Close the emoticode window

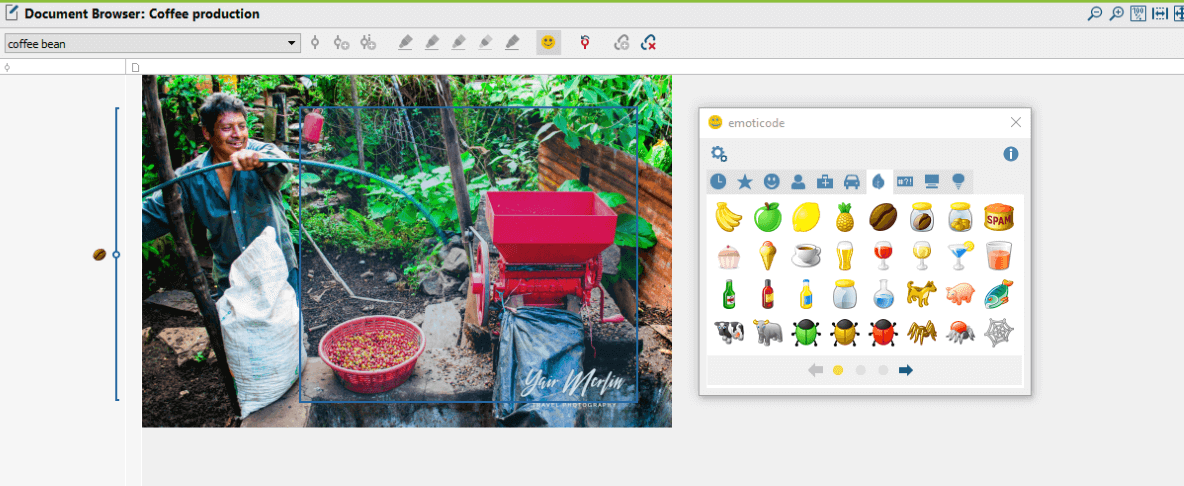(1016, 122)
